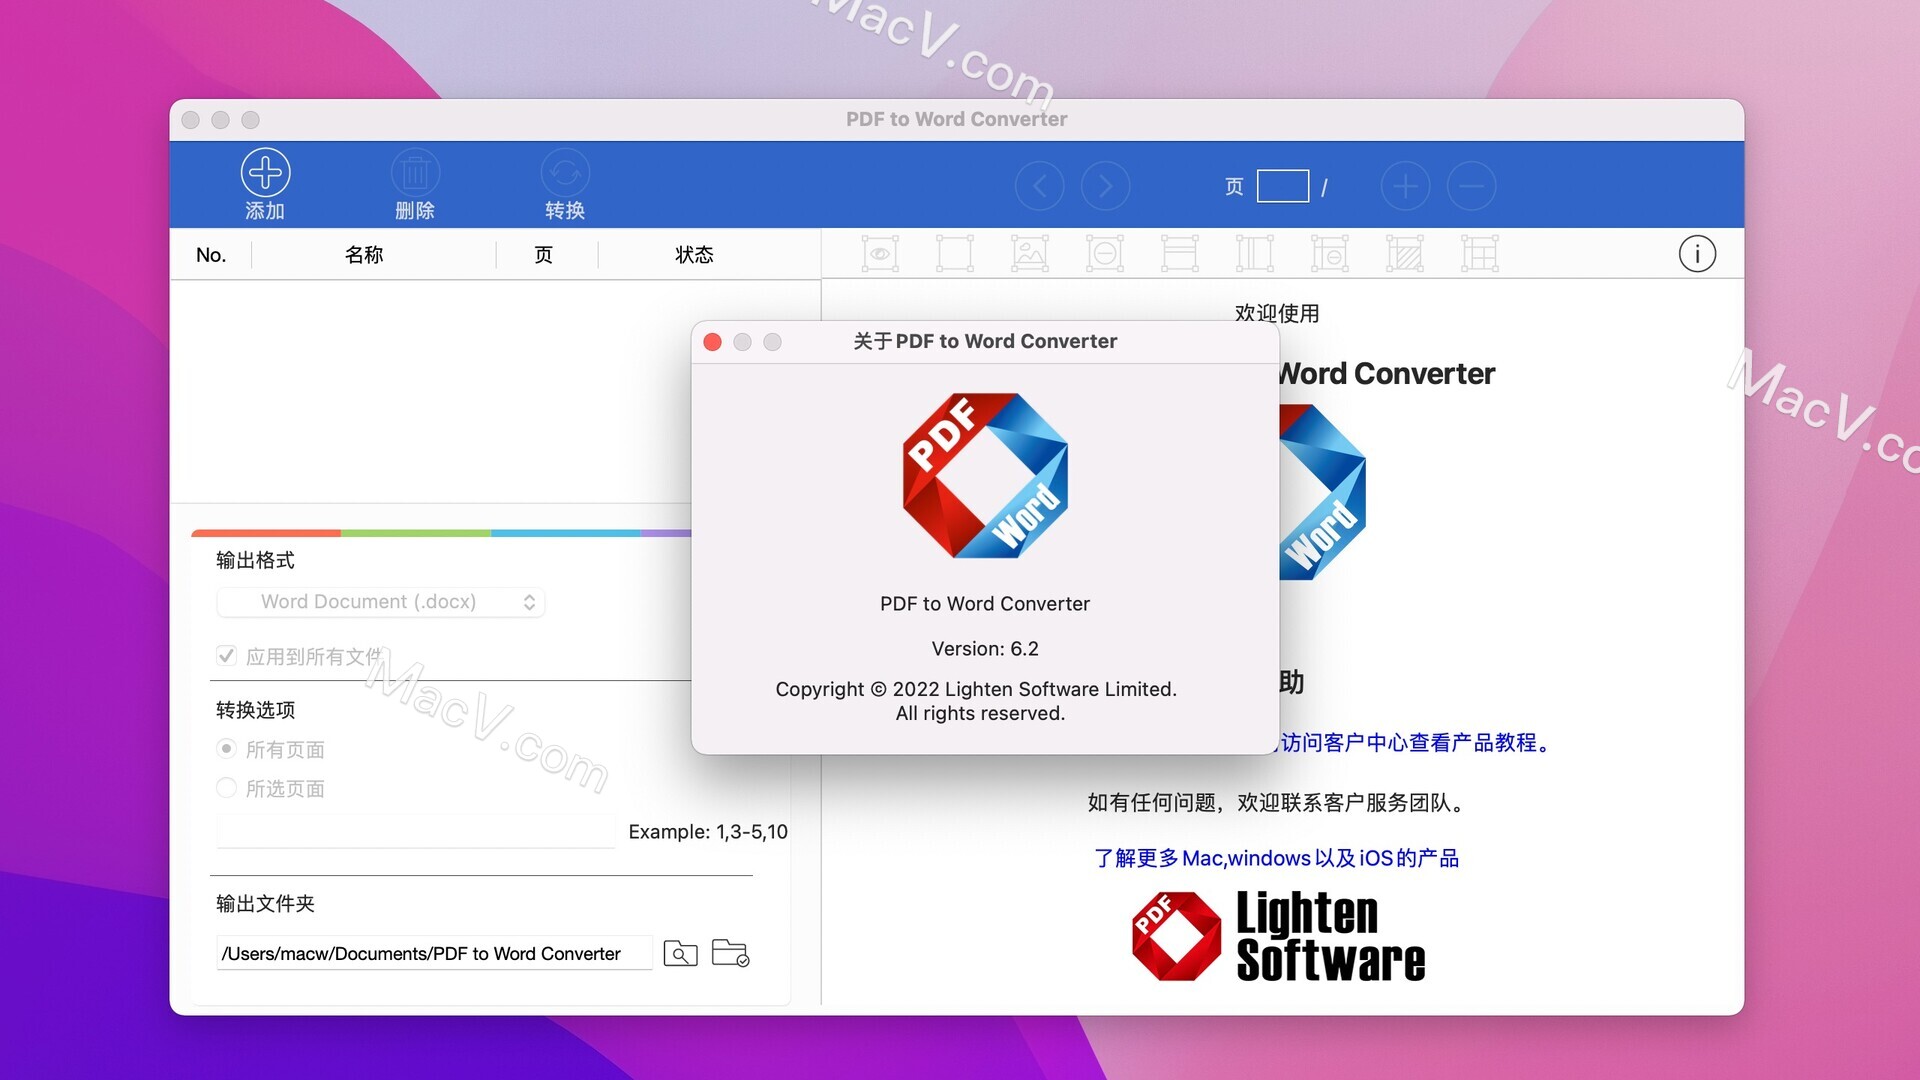Viewport: 1920px width, 1080px height.
Task: Select the table grid tool
Action: click(x=1480, y=254)
